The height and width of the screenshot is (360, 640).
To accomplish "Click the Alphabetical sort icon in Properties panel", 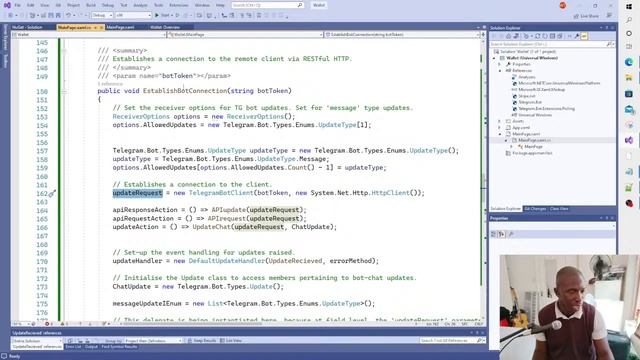I will click(502, 234).
